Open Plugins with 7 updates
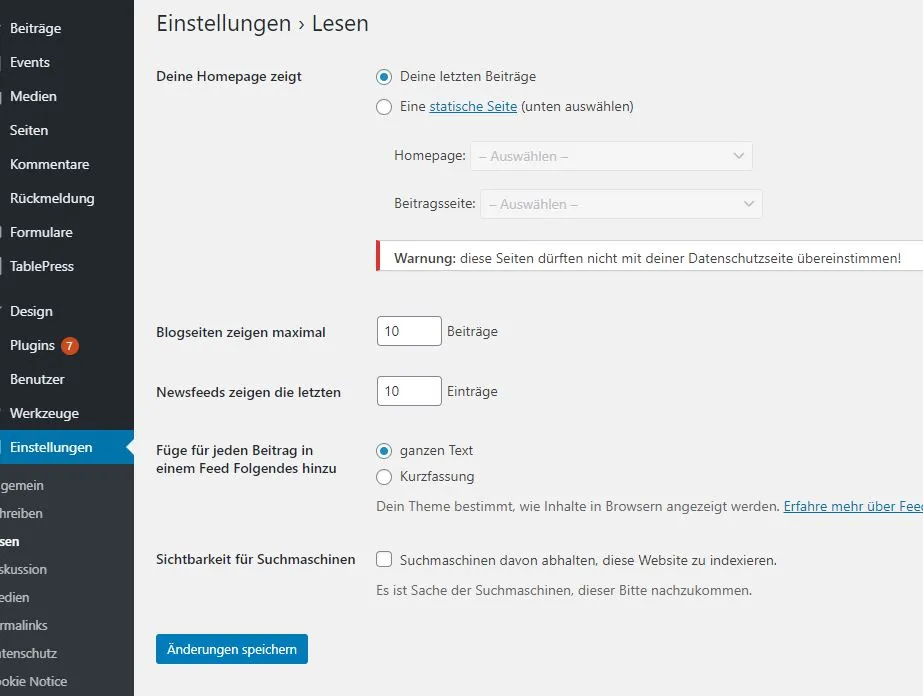This screenshot has width=923, height=696. pos(32,346)
